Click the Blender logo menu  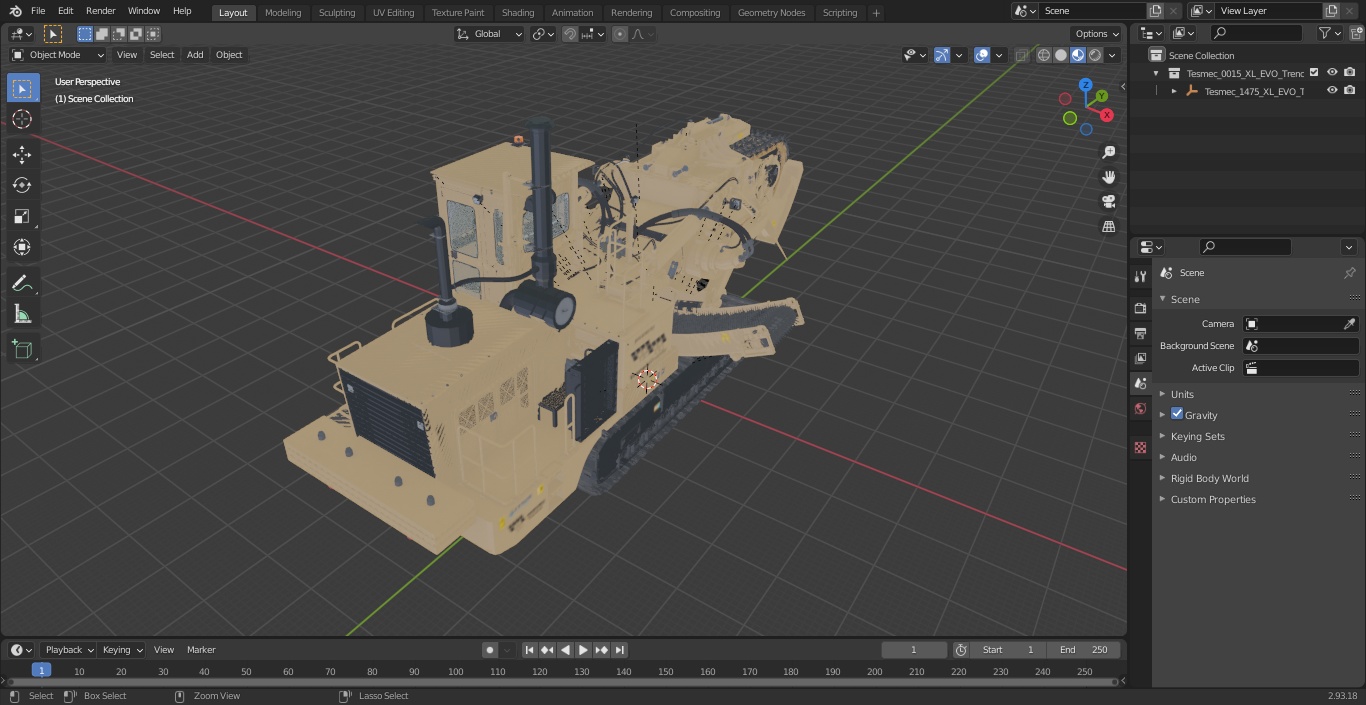[15, 11]
